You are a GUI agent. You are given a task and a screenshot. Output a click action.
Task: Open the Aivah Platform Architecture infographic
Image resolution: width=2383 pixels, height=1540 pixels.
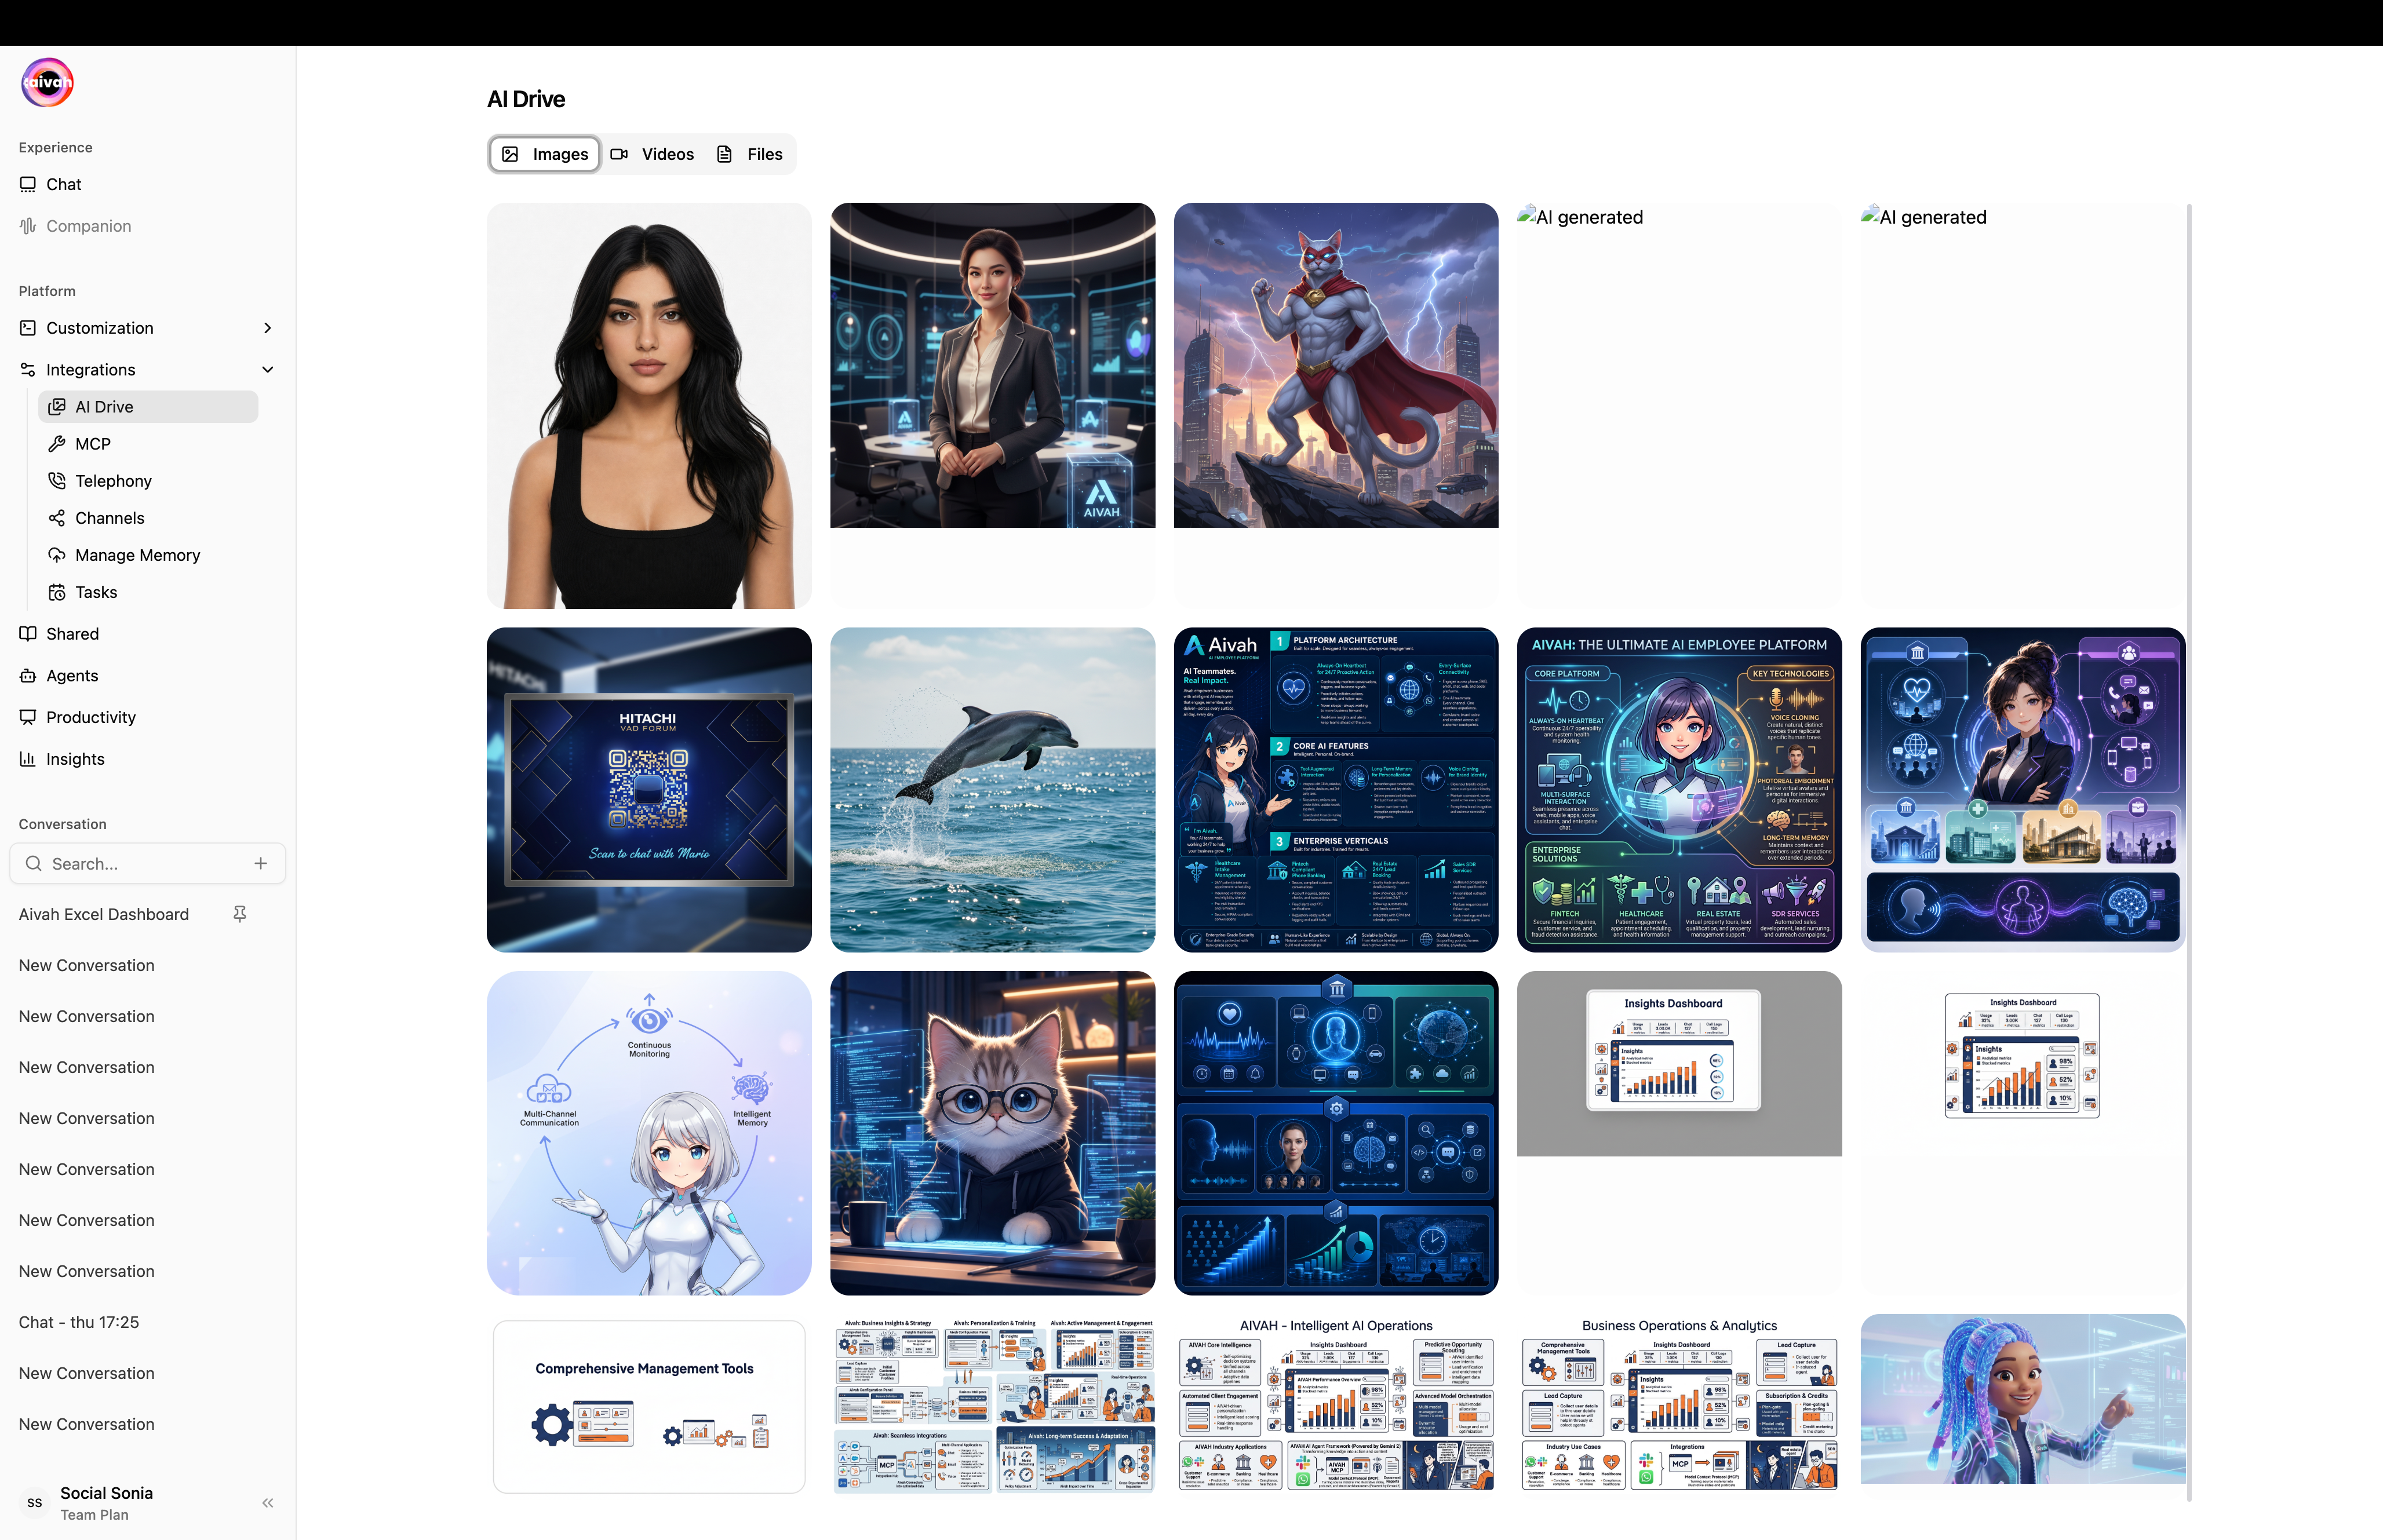click(1335, 790)
